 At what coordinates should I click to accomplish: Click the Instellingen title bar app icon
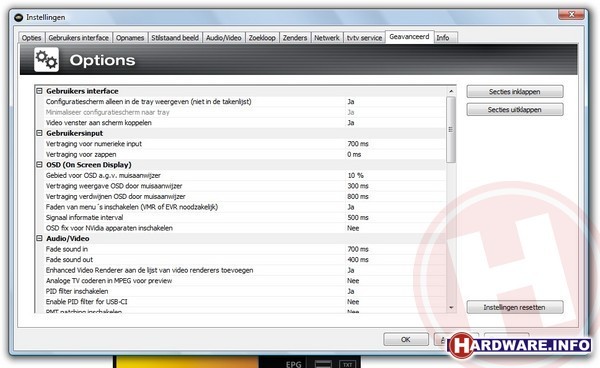point(18,18)
